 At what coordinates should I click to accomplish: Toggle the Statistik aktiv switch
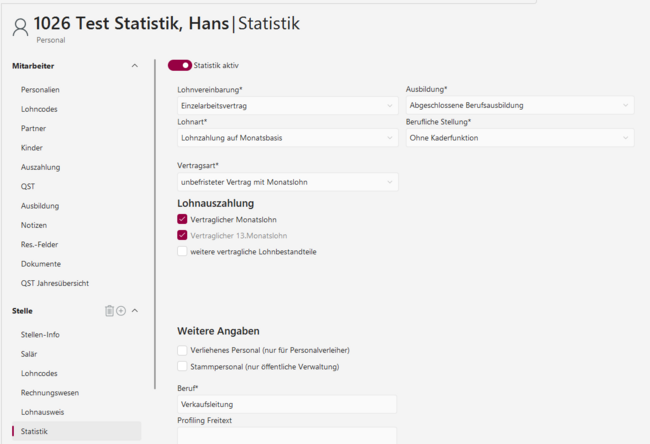pyautogui.click(x=180, y=65)
